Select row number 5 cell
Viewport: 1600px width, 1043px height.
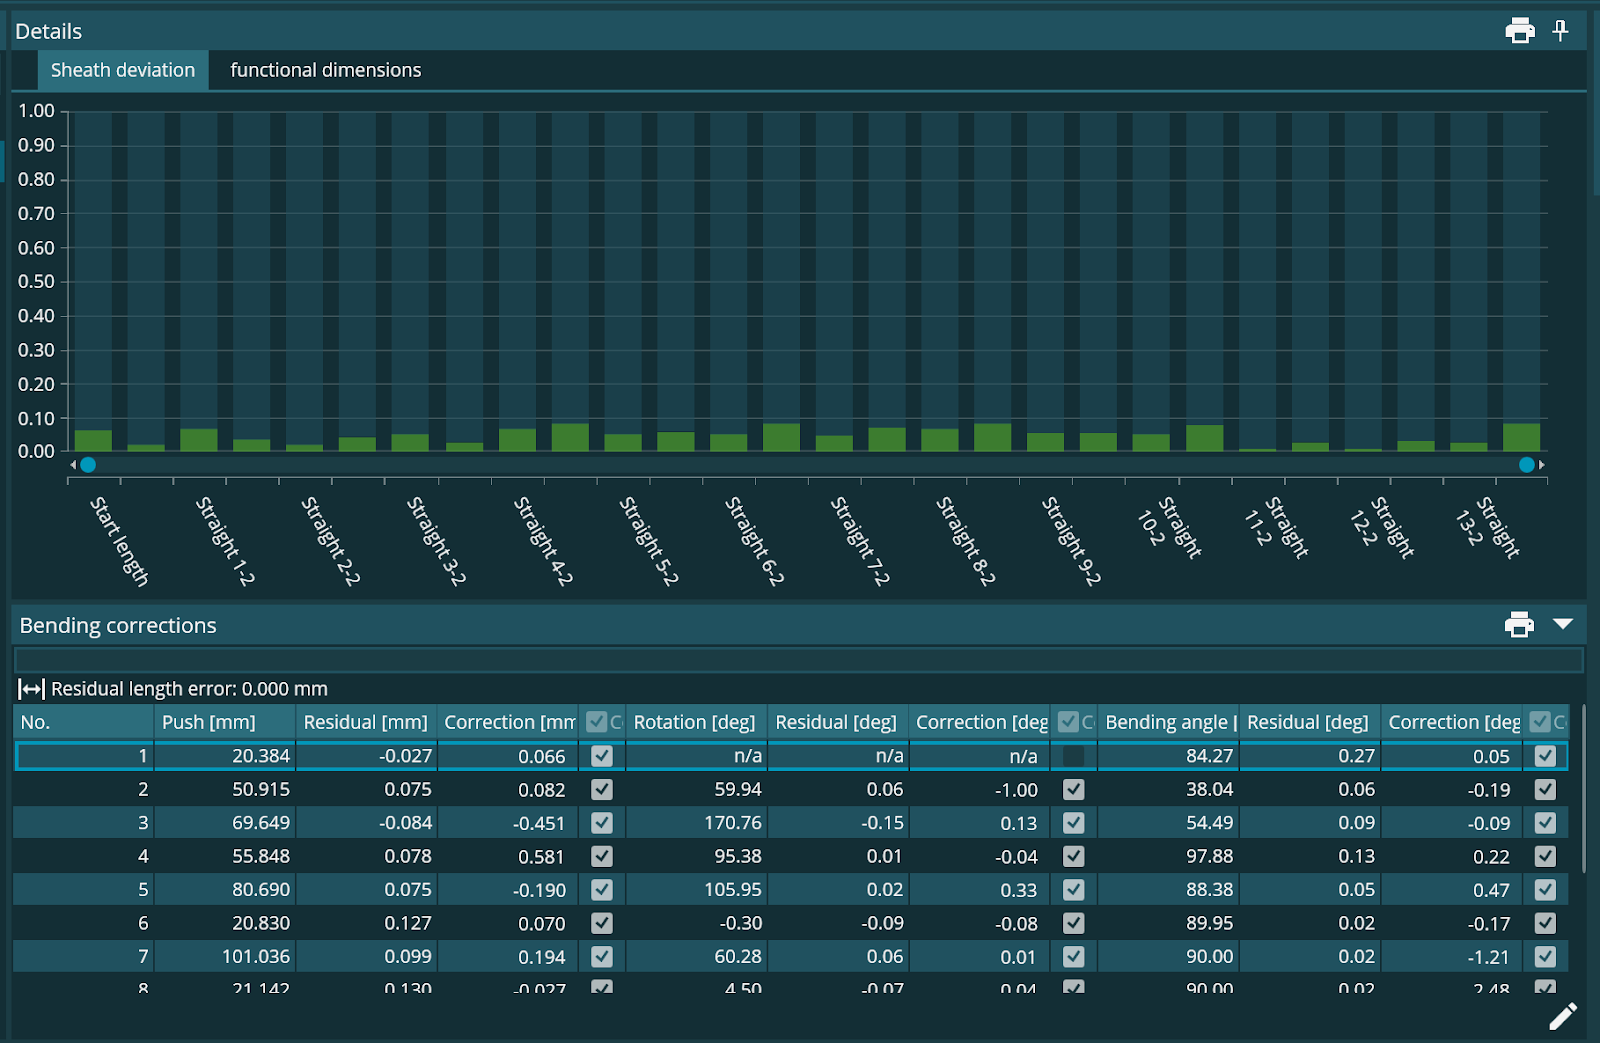click(84, 890)
